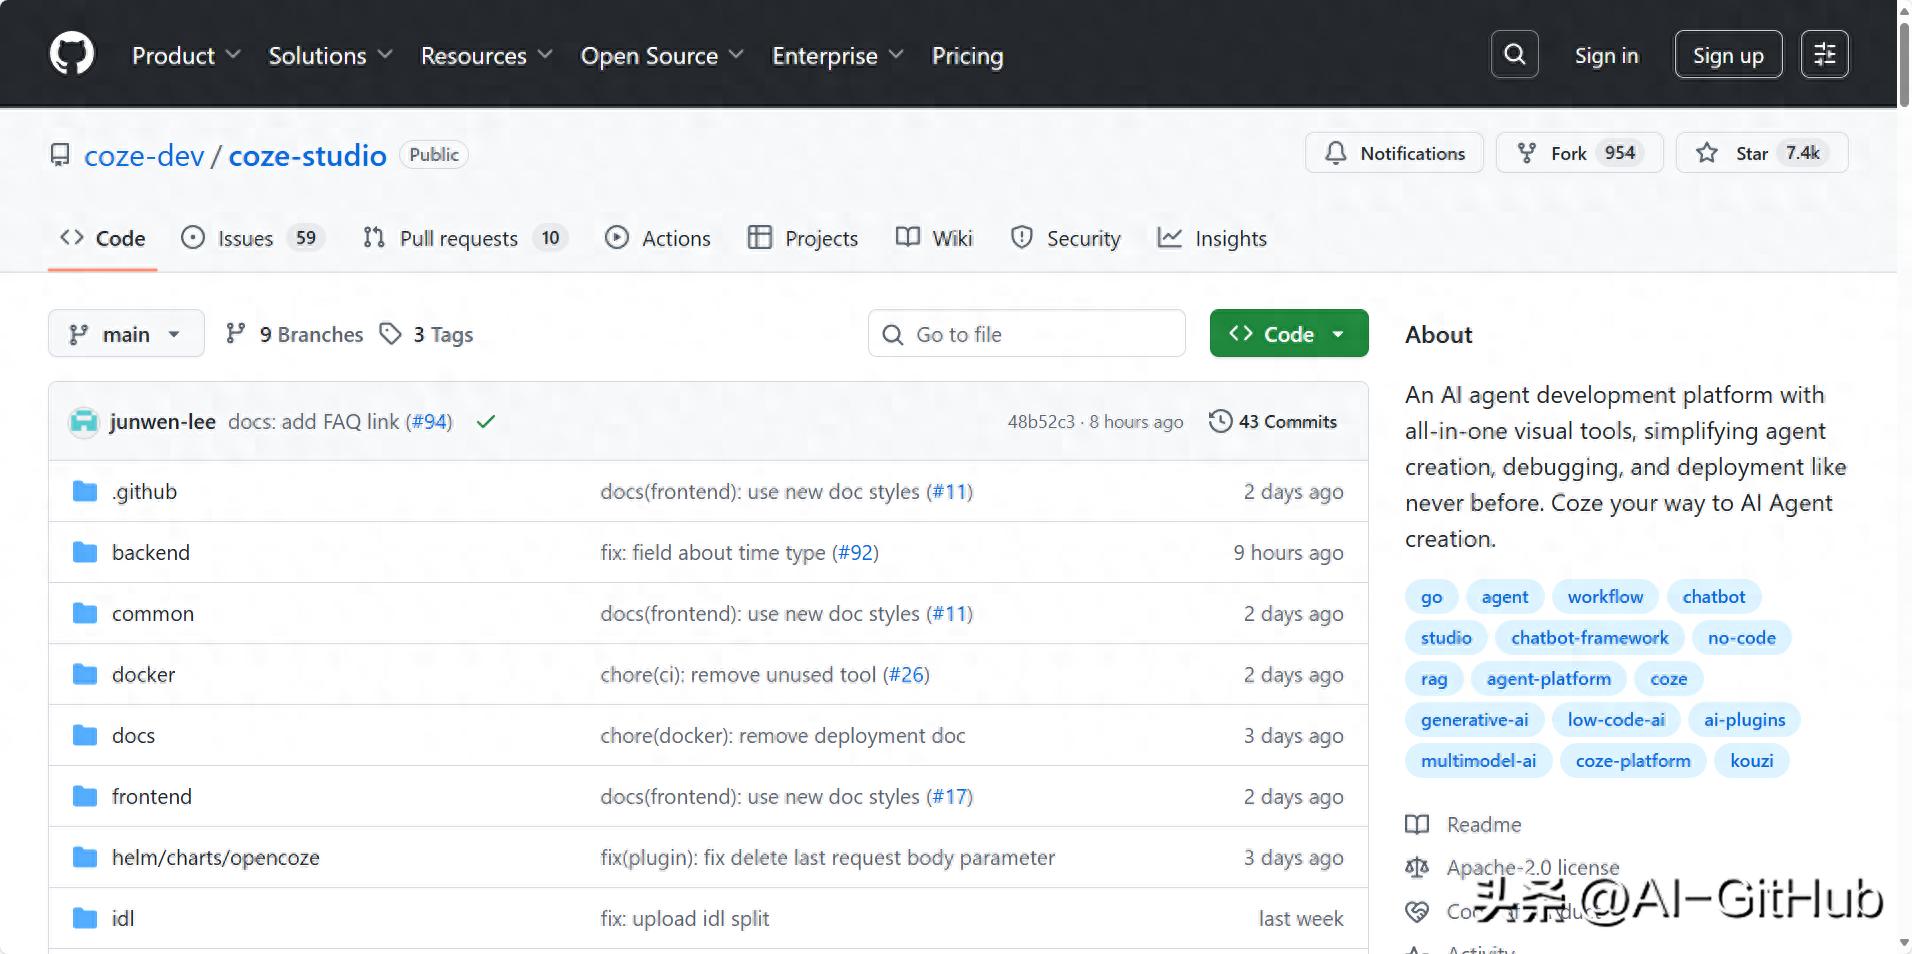The width and height of the screenshot is (1912, 954).
Task: Open pull request #92 link
Action: (x=855, y=552)
